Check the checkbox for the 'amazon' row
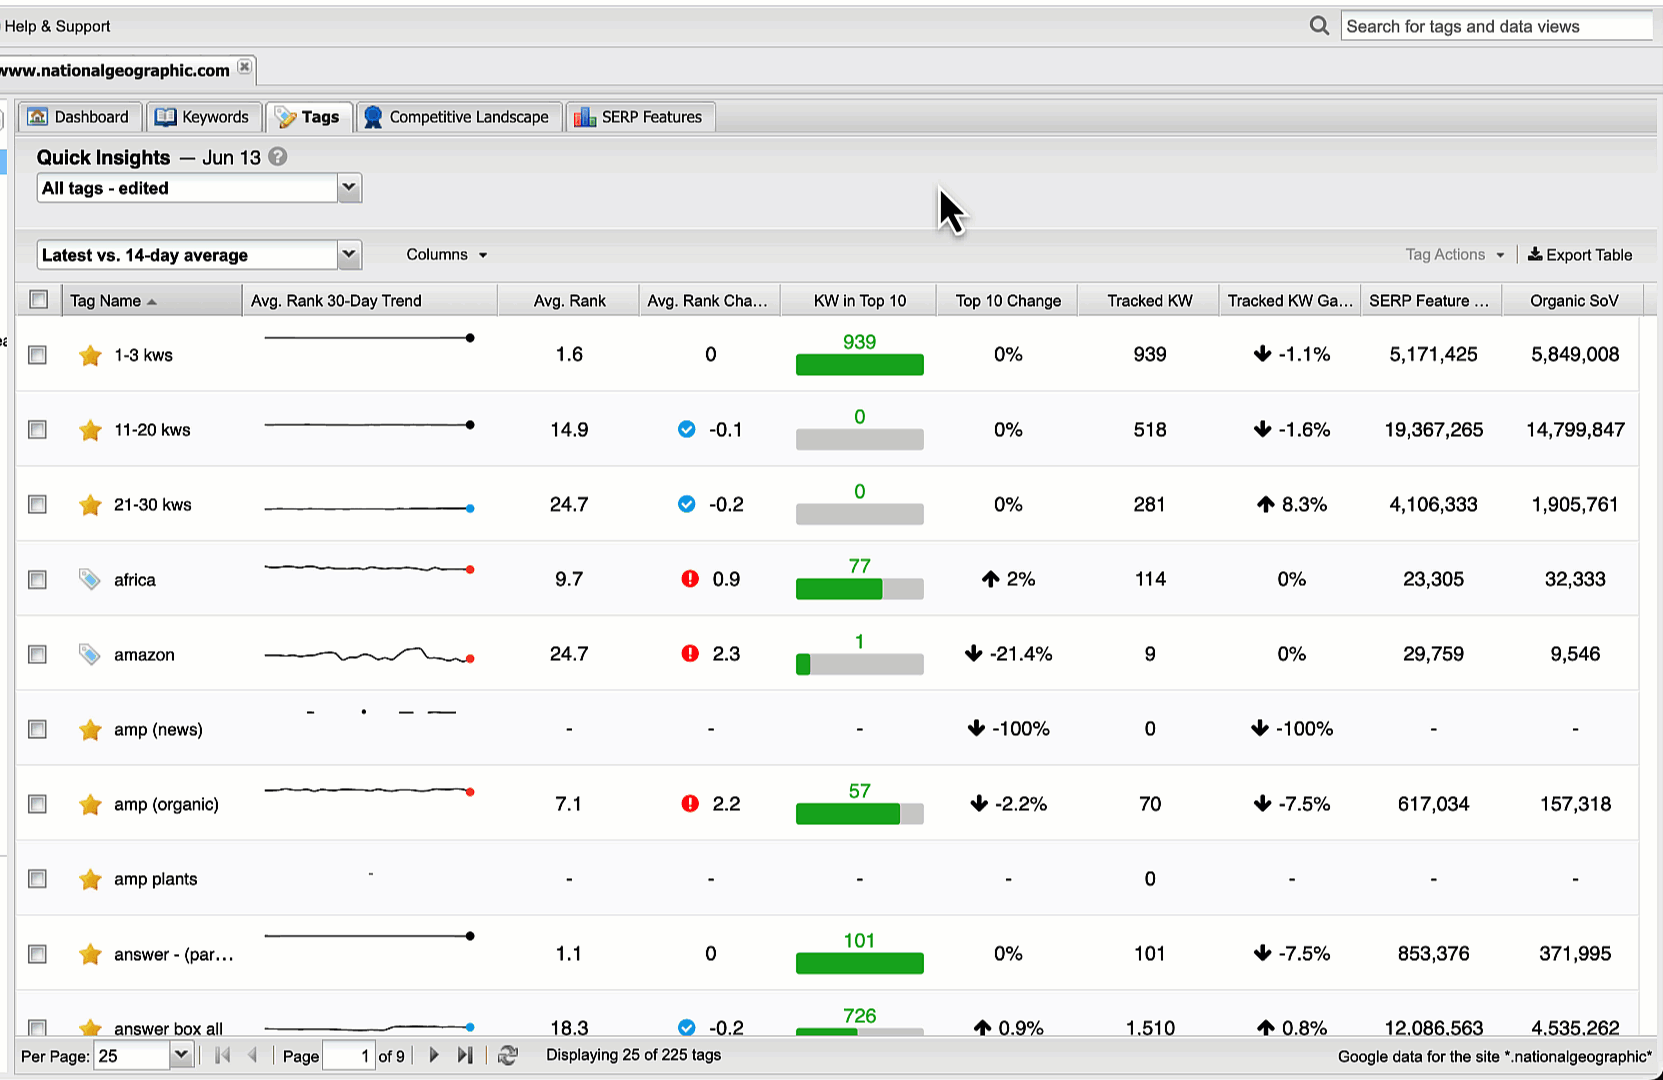This screenshot has height=1080, width=1663. coord(37,654)
